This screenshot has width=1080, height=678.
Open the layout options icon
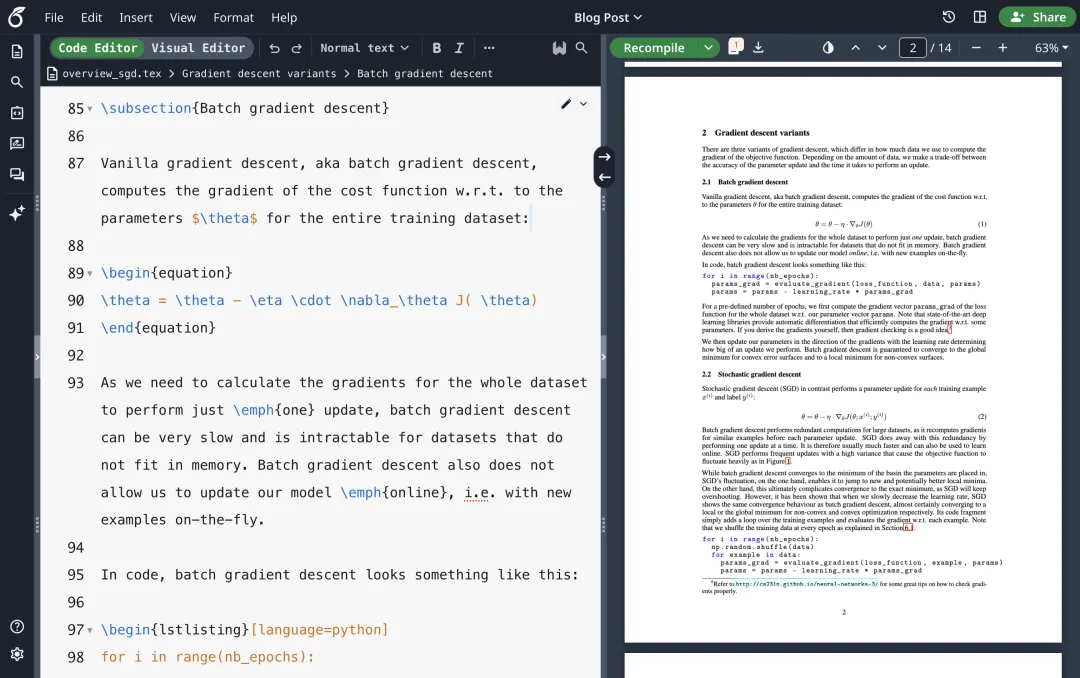point(979,17)
